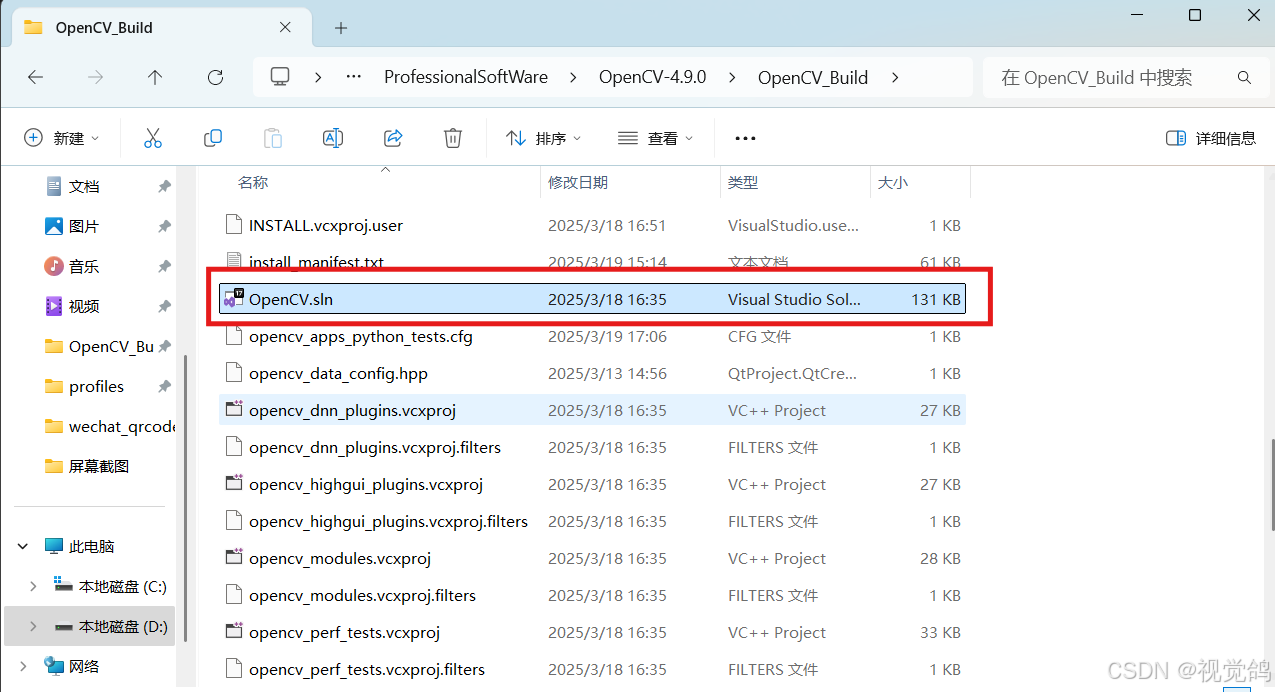
Task: Toggle the 详细信息 details pane
Action: 1210,137
